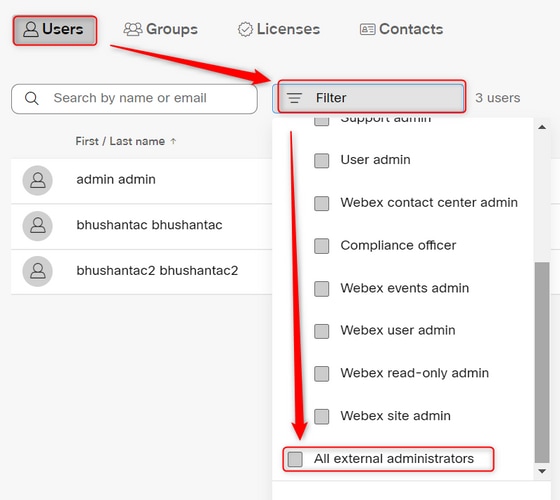Click the ascending sort arrow icon

(173, 141)
